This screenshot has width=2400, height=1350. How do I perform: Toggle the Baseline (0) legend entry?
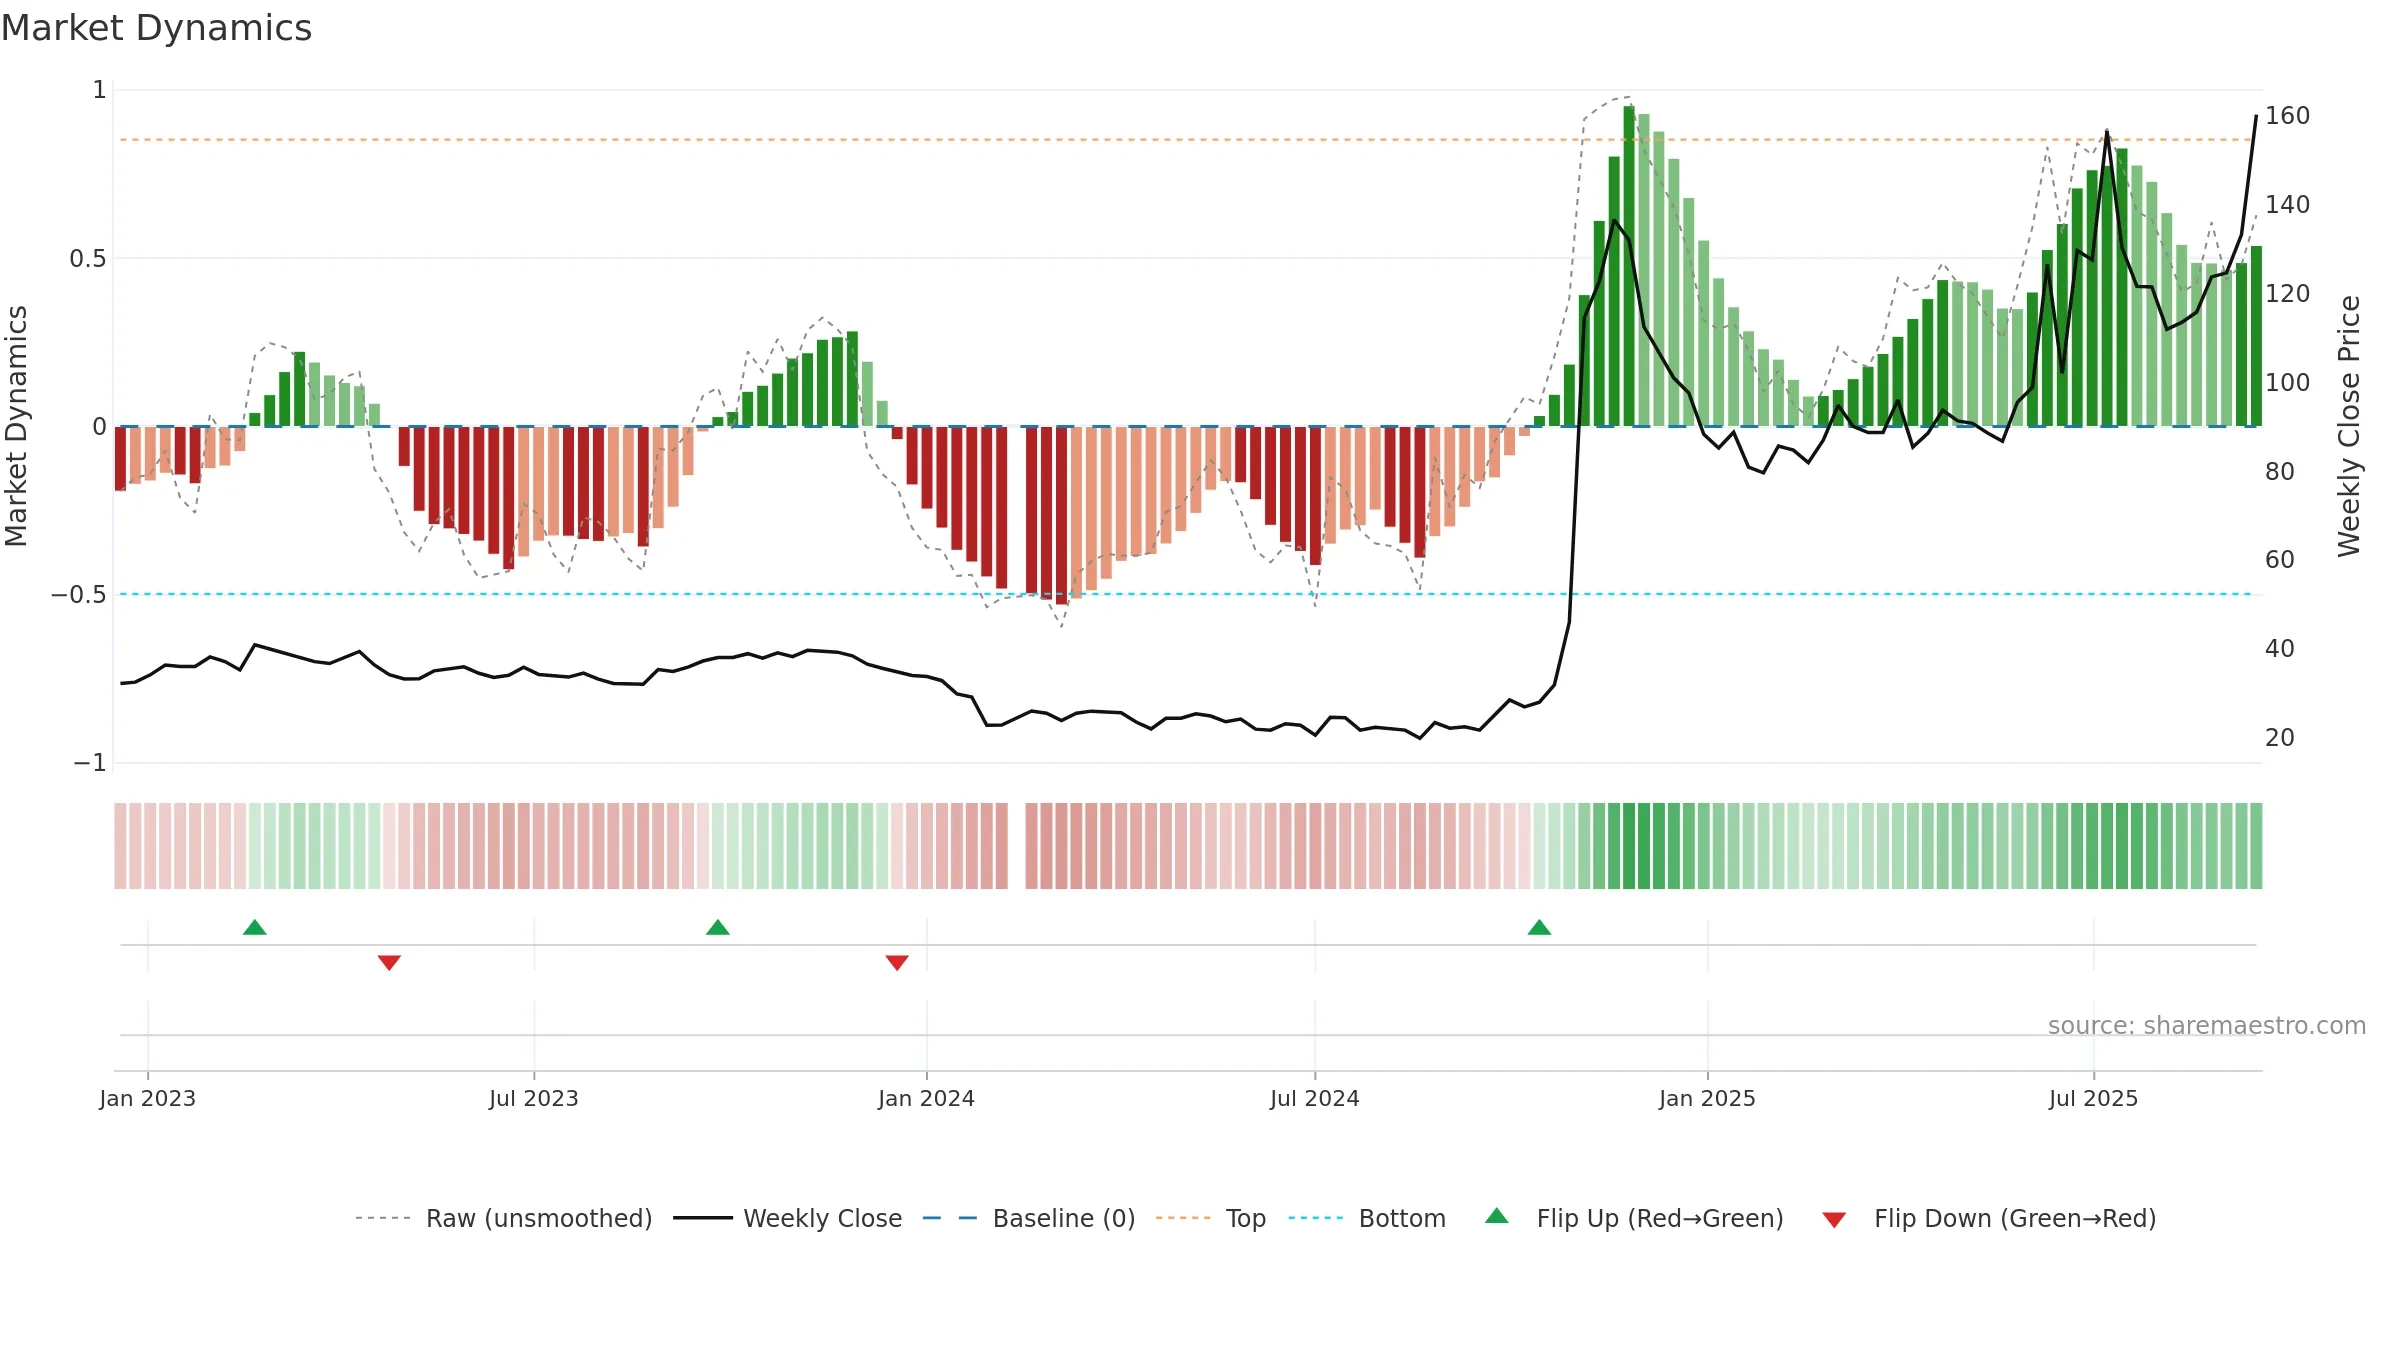pos(1028,1218)
